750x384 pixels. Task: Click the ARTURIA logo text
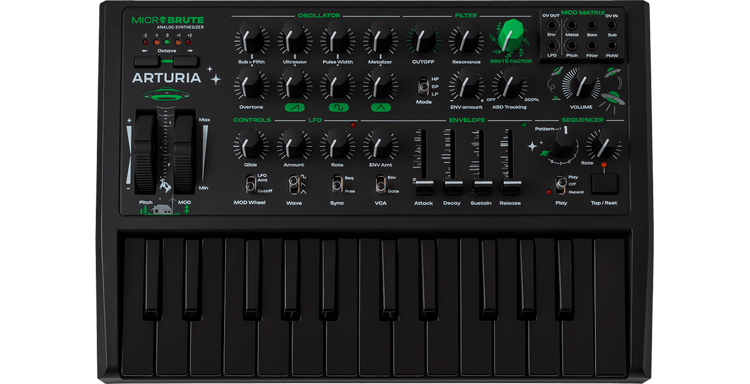166,78
